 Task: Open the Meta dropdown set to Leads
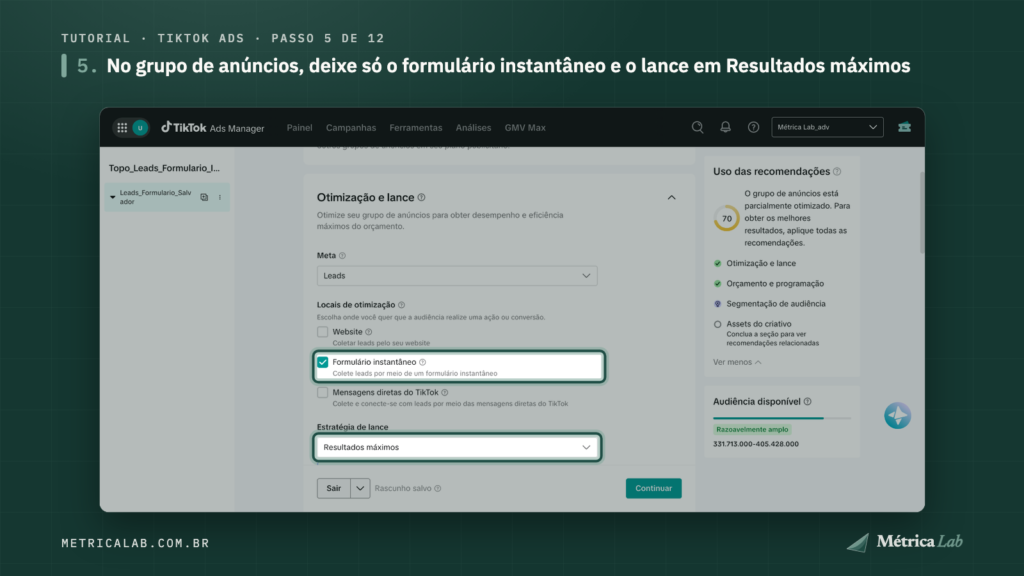pyautogui.click(x=457, y=276)
